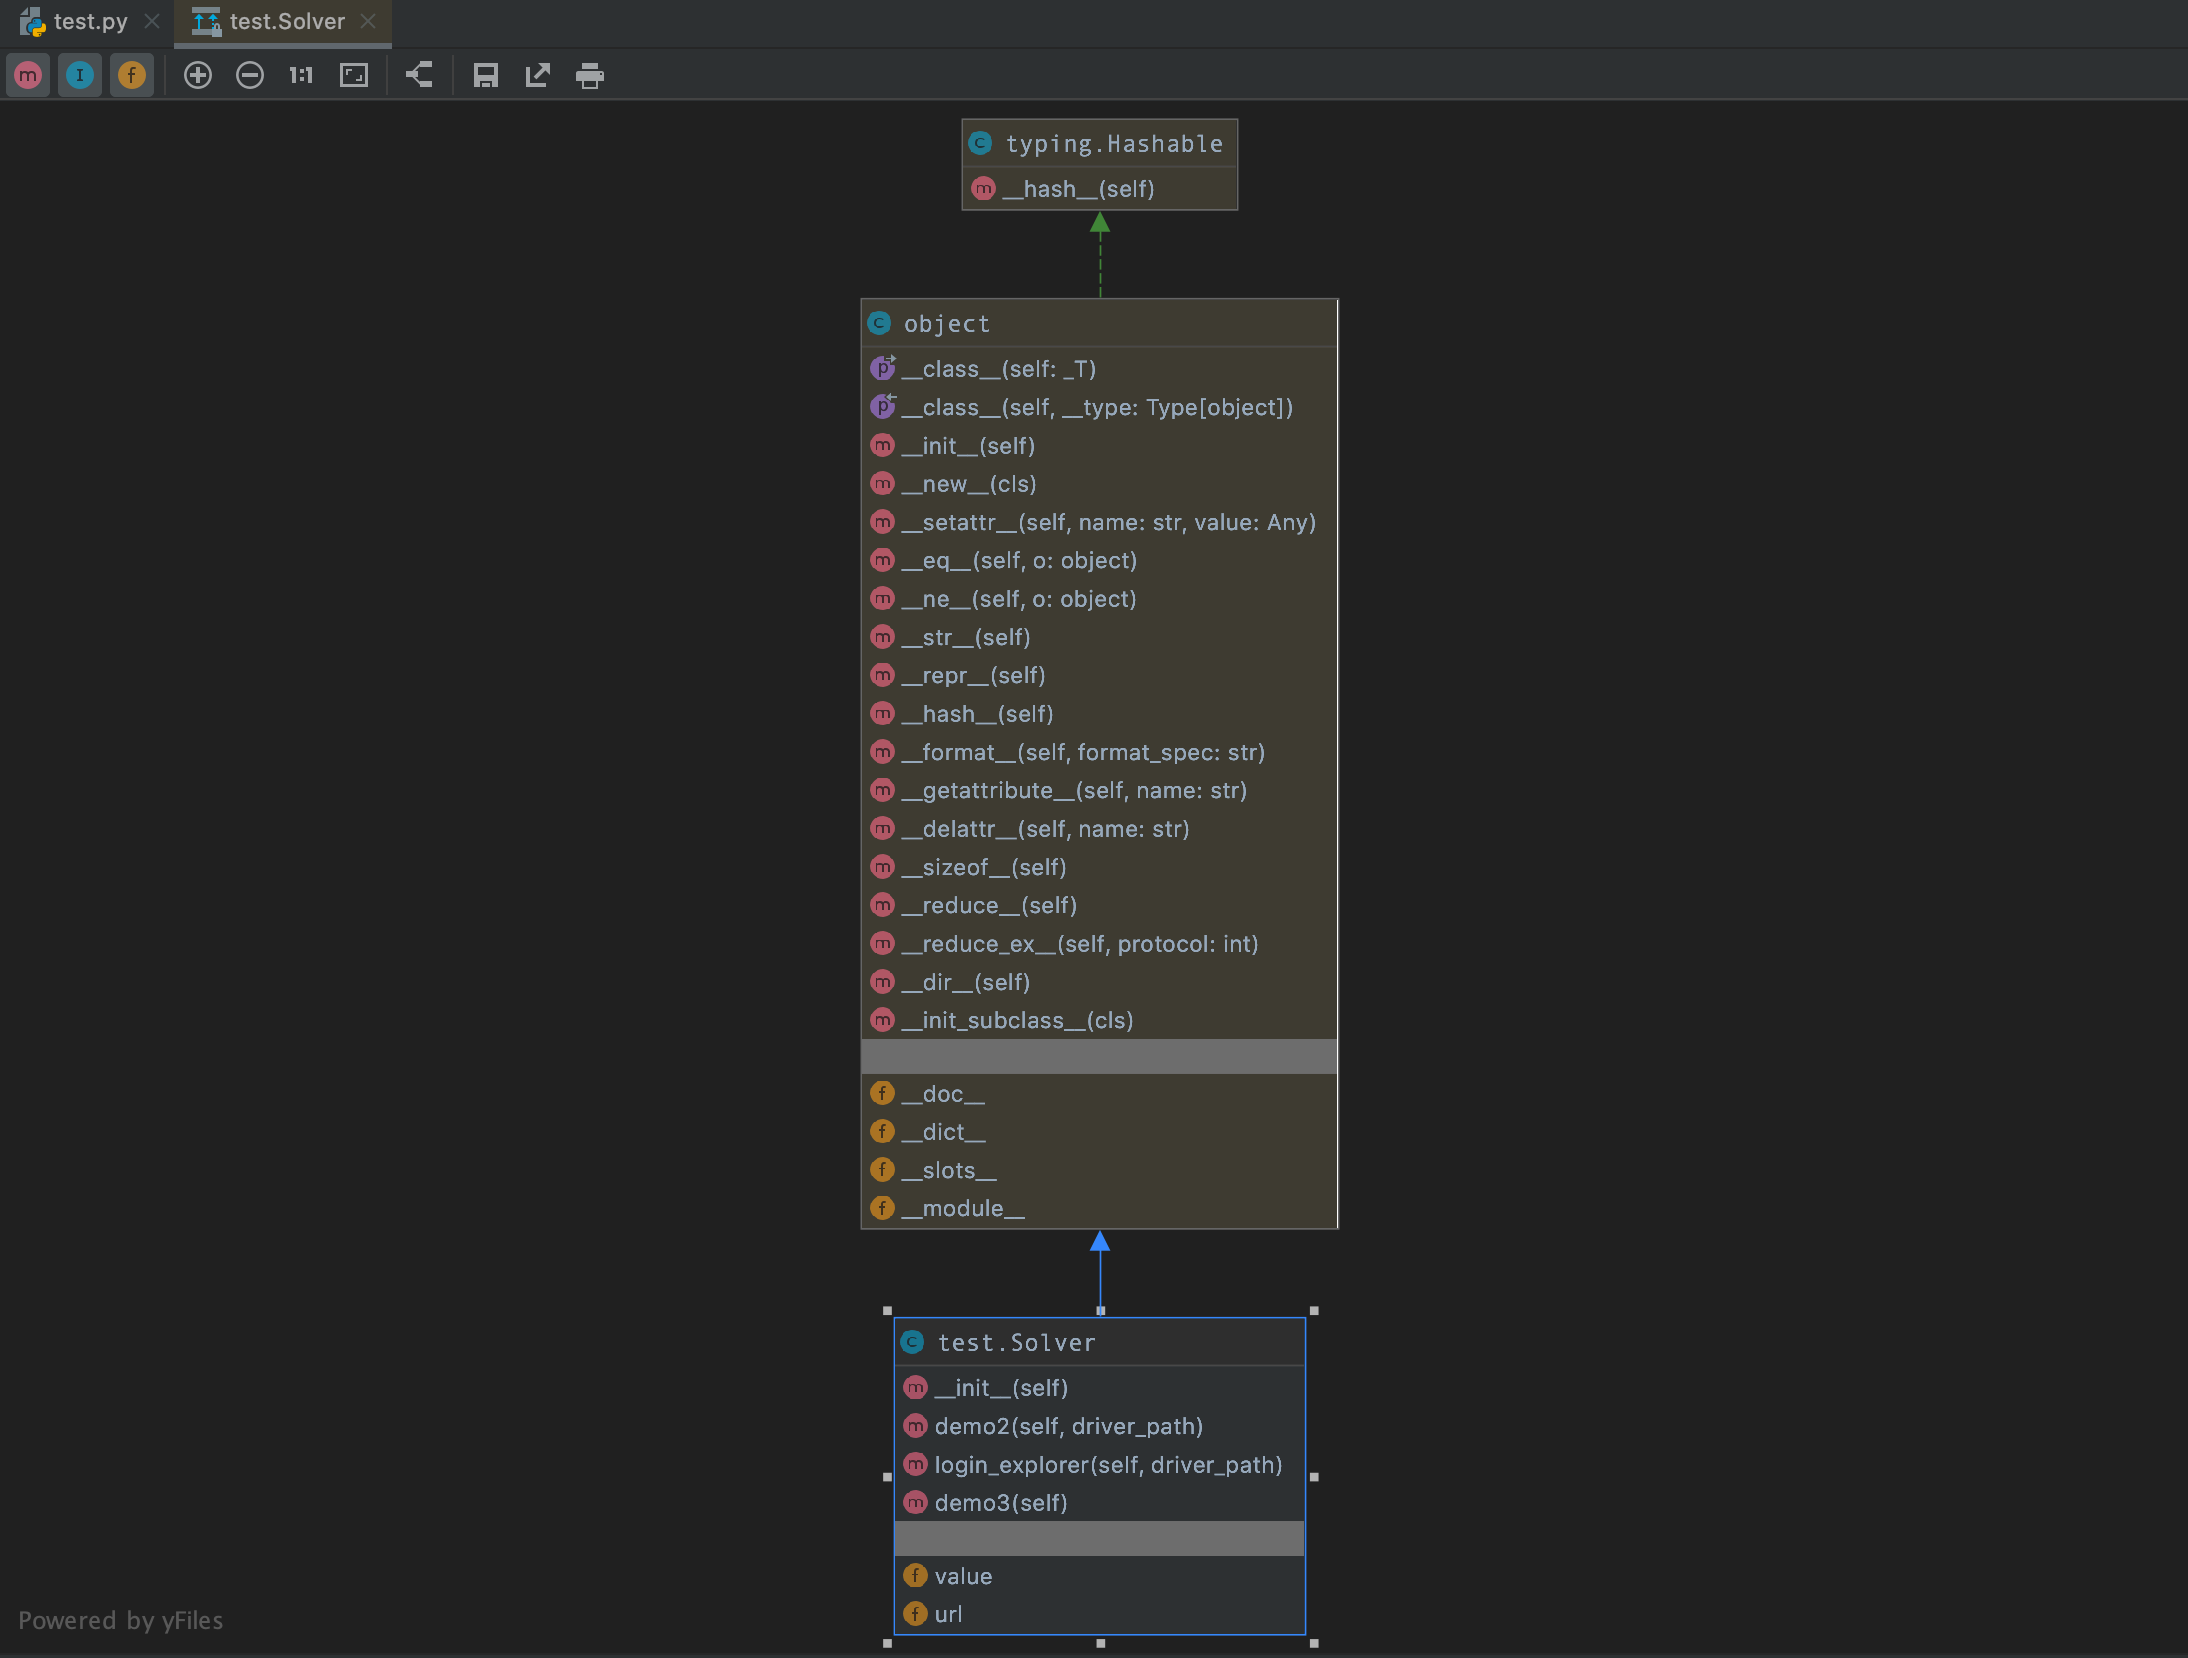This screenshot has height=1658, width=2188.
Task: Click field icon beside __module__
Action: point(882,1207)
